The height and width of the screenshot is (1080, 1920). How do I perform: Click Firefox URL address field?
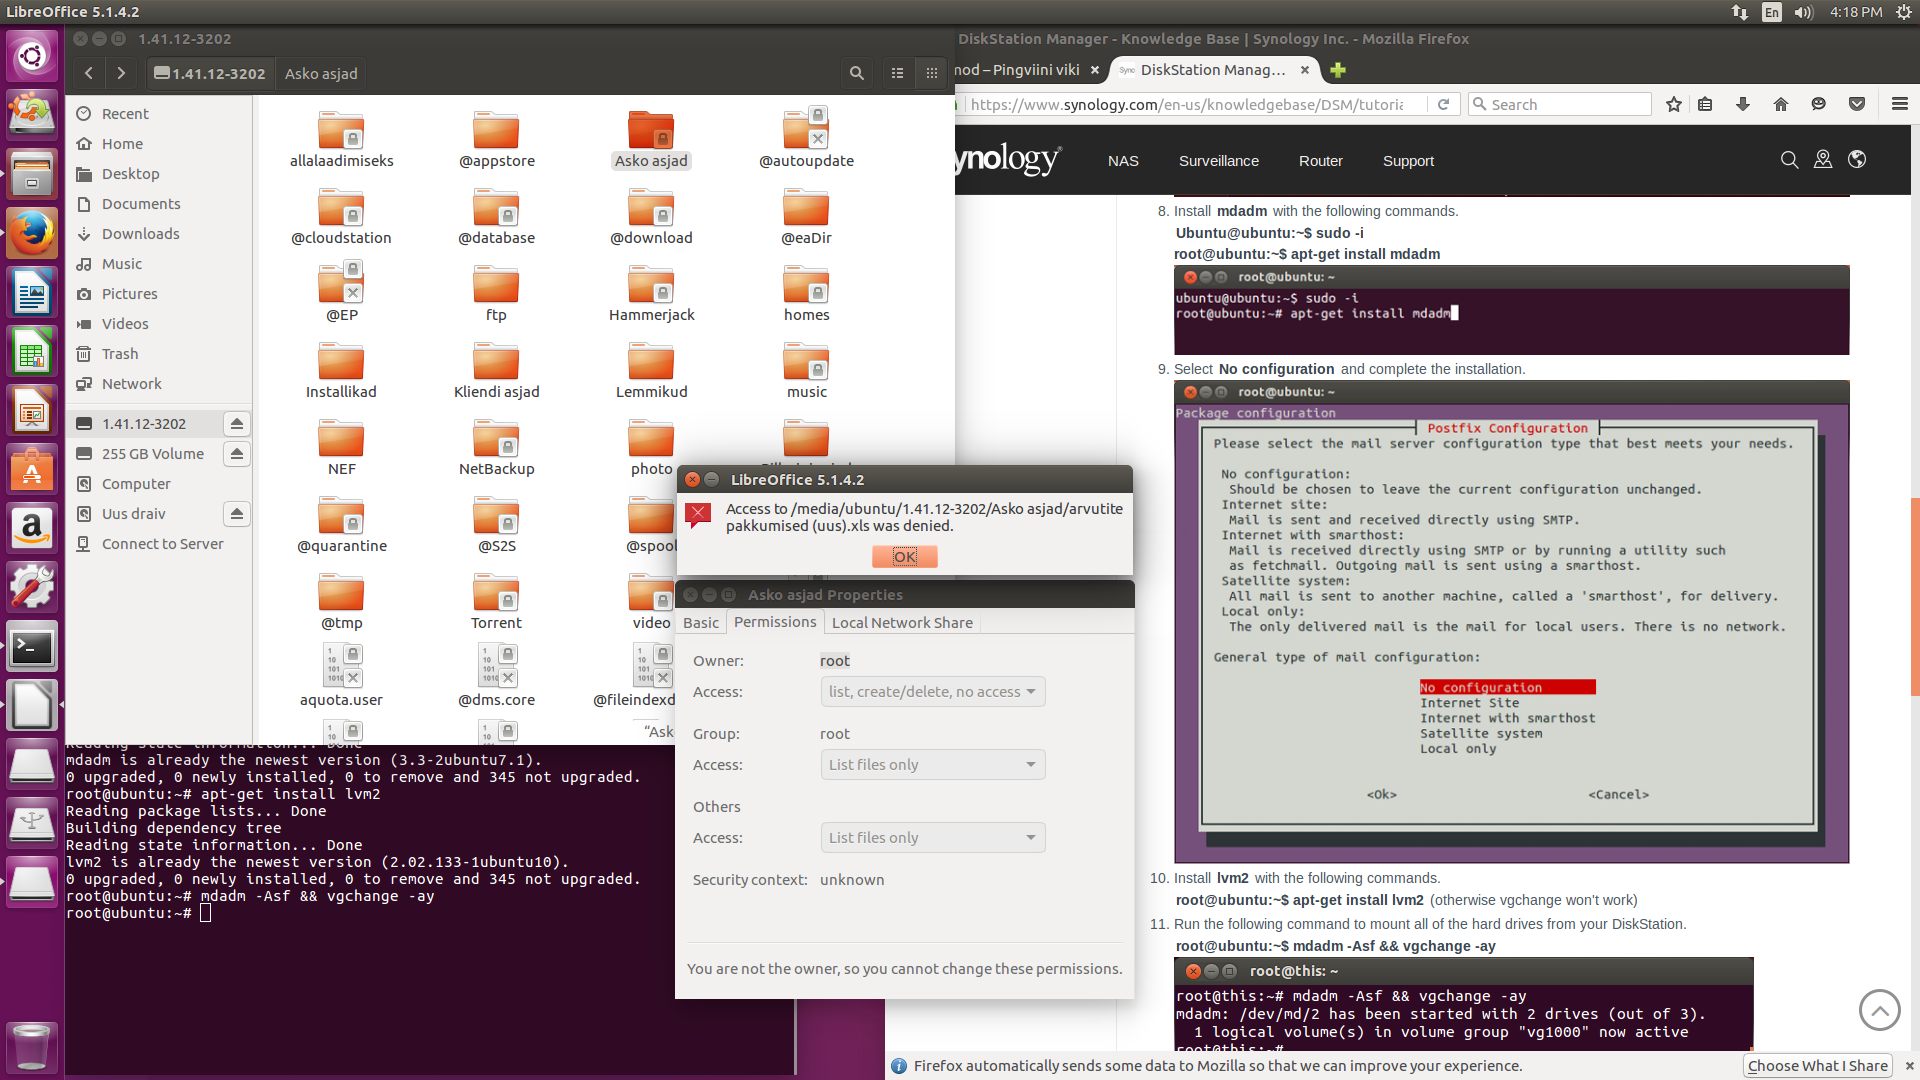tap(1186, 104)
